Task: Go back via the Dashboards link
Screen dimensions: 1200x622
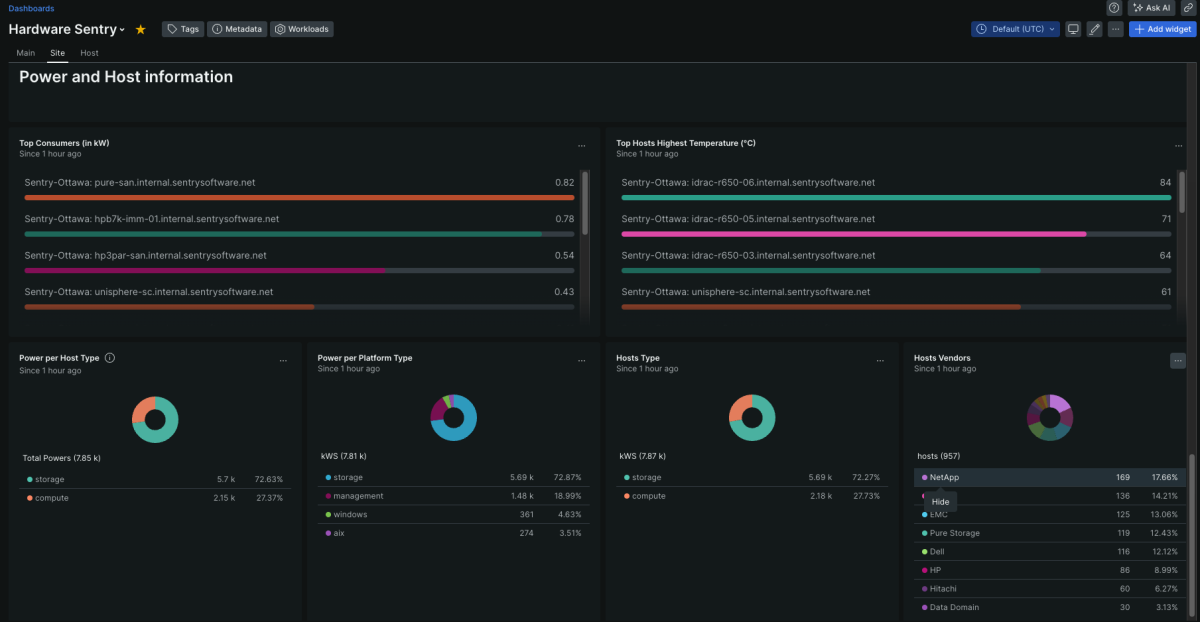Action: click(30, 8)
